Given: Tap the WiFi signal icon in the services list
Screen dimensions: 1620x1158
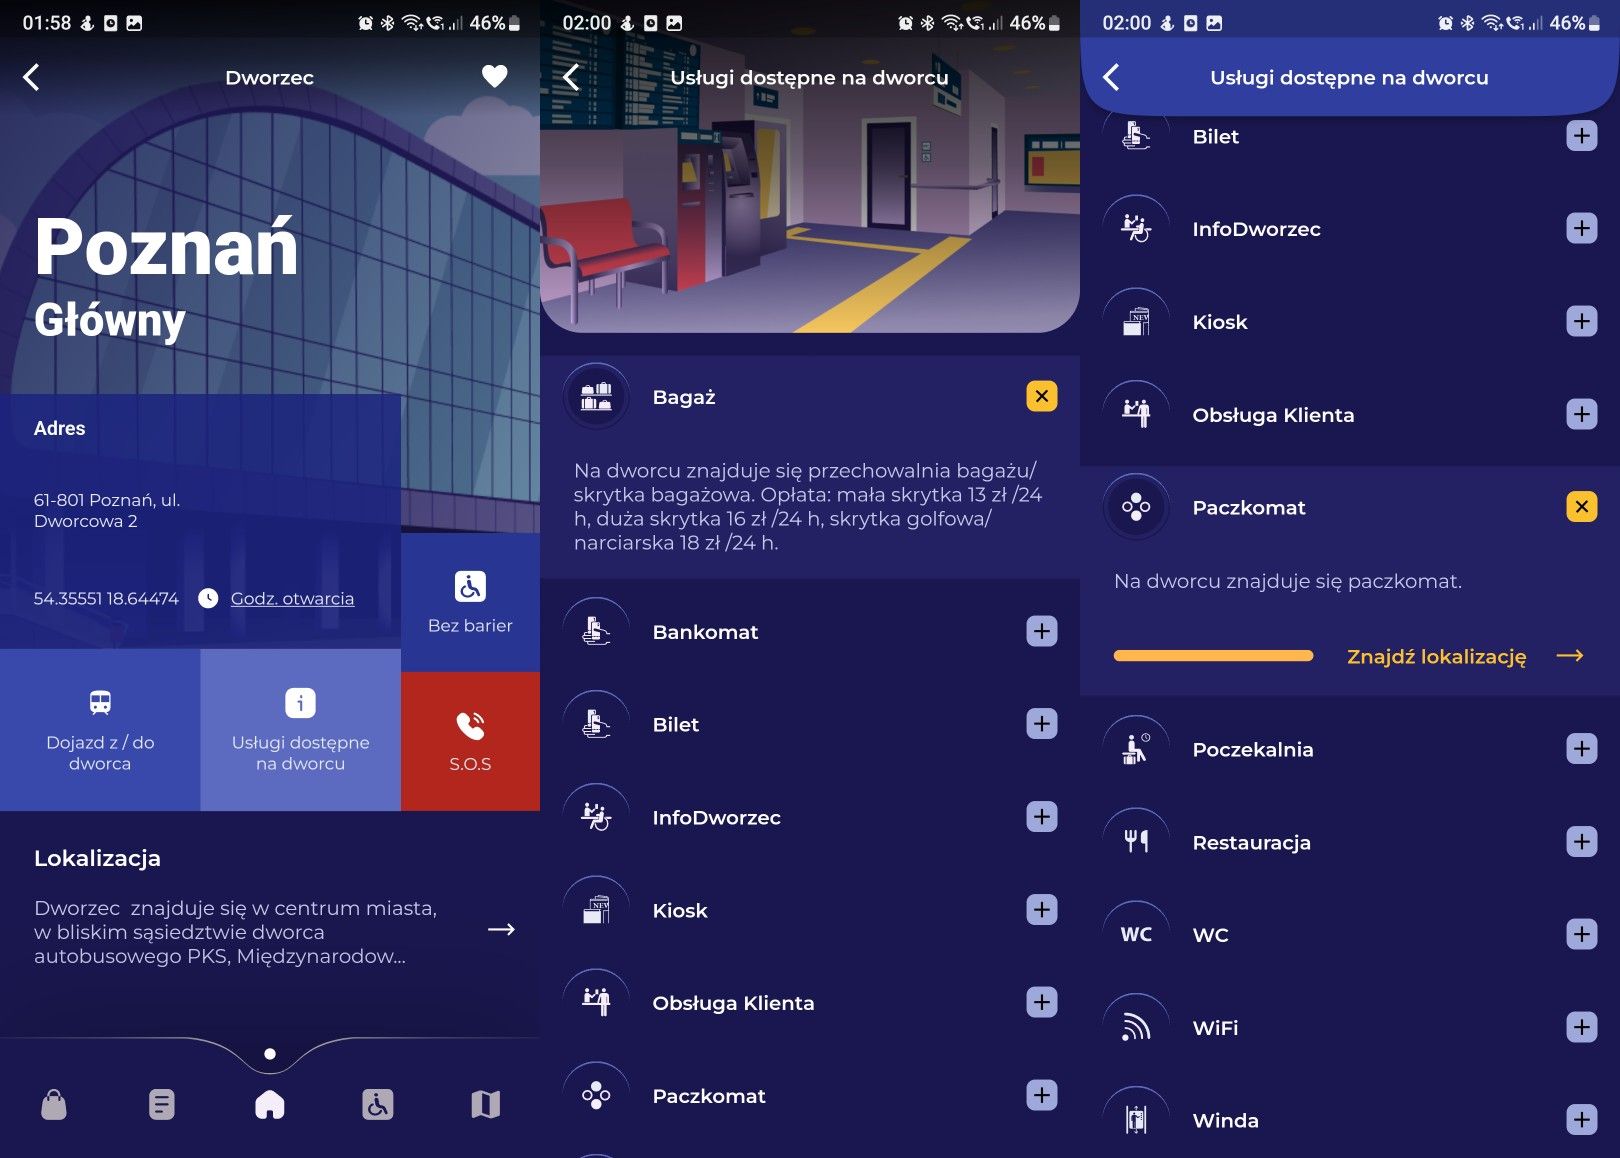Looking at the screenshot, I should click(1136, 1027).
